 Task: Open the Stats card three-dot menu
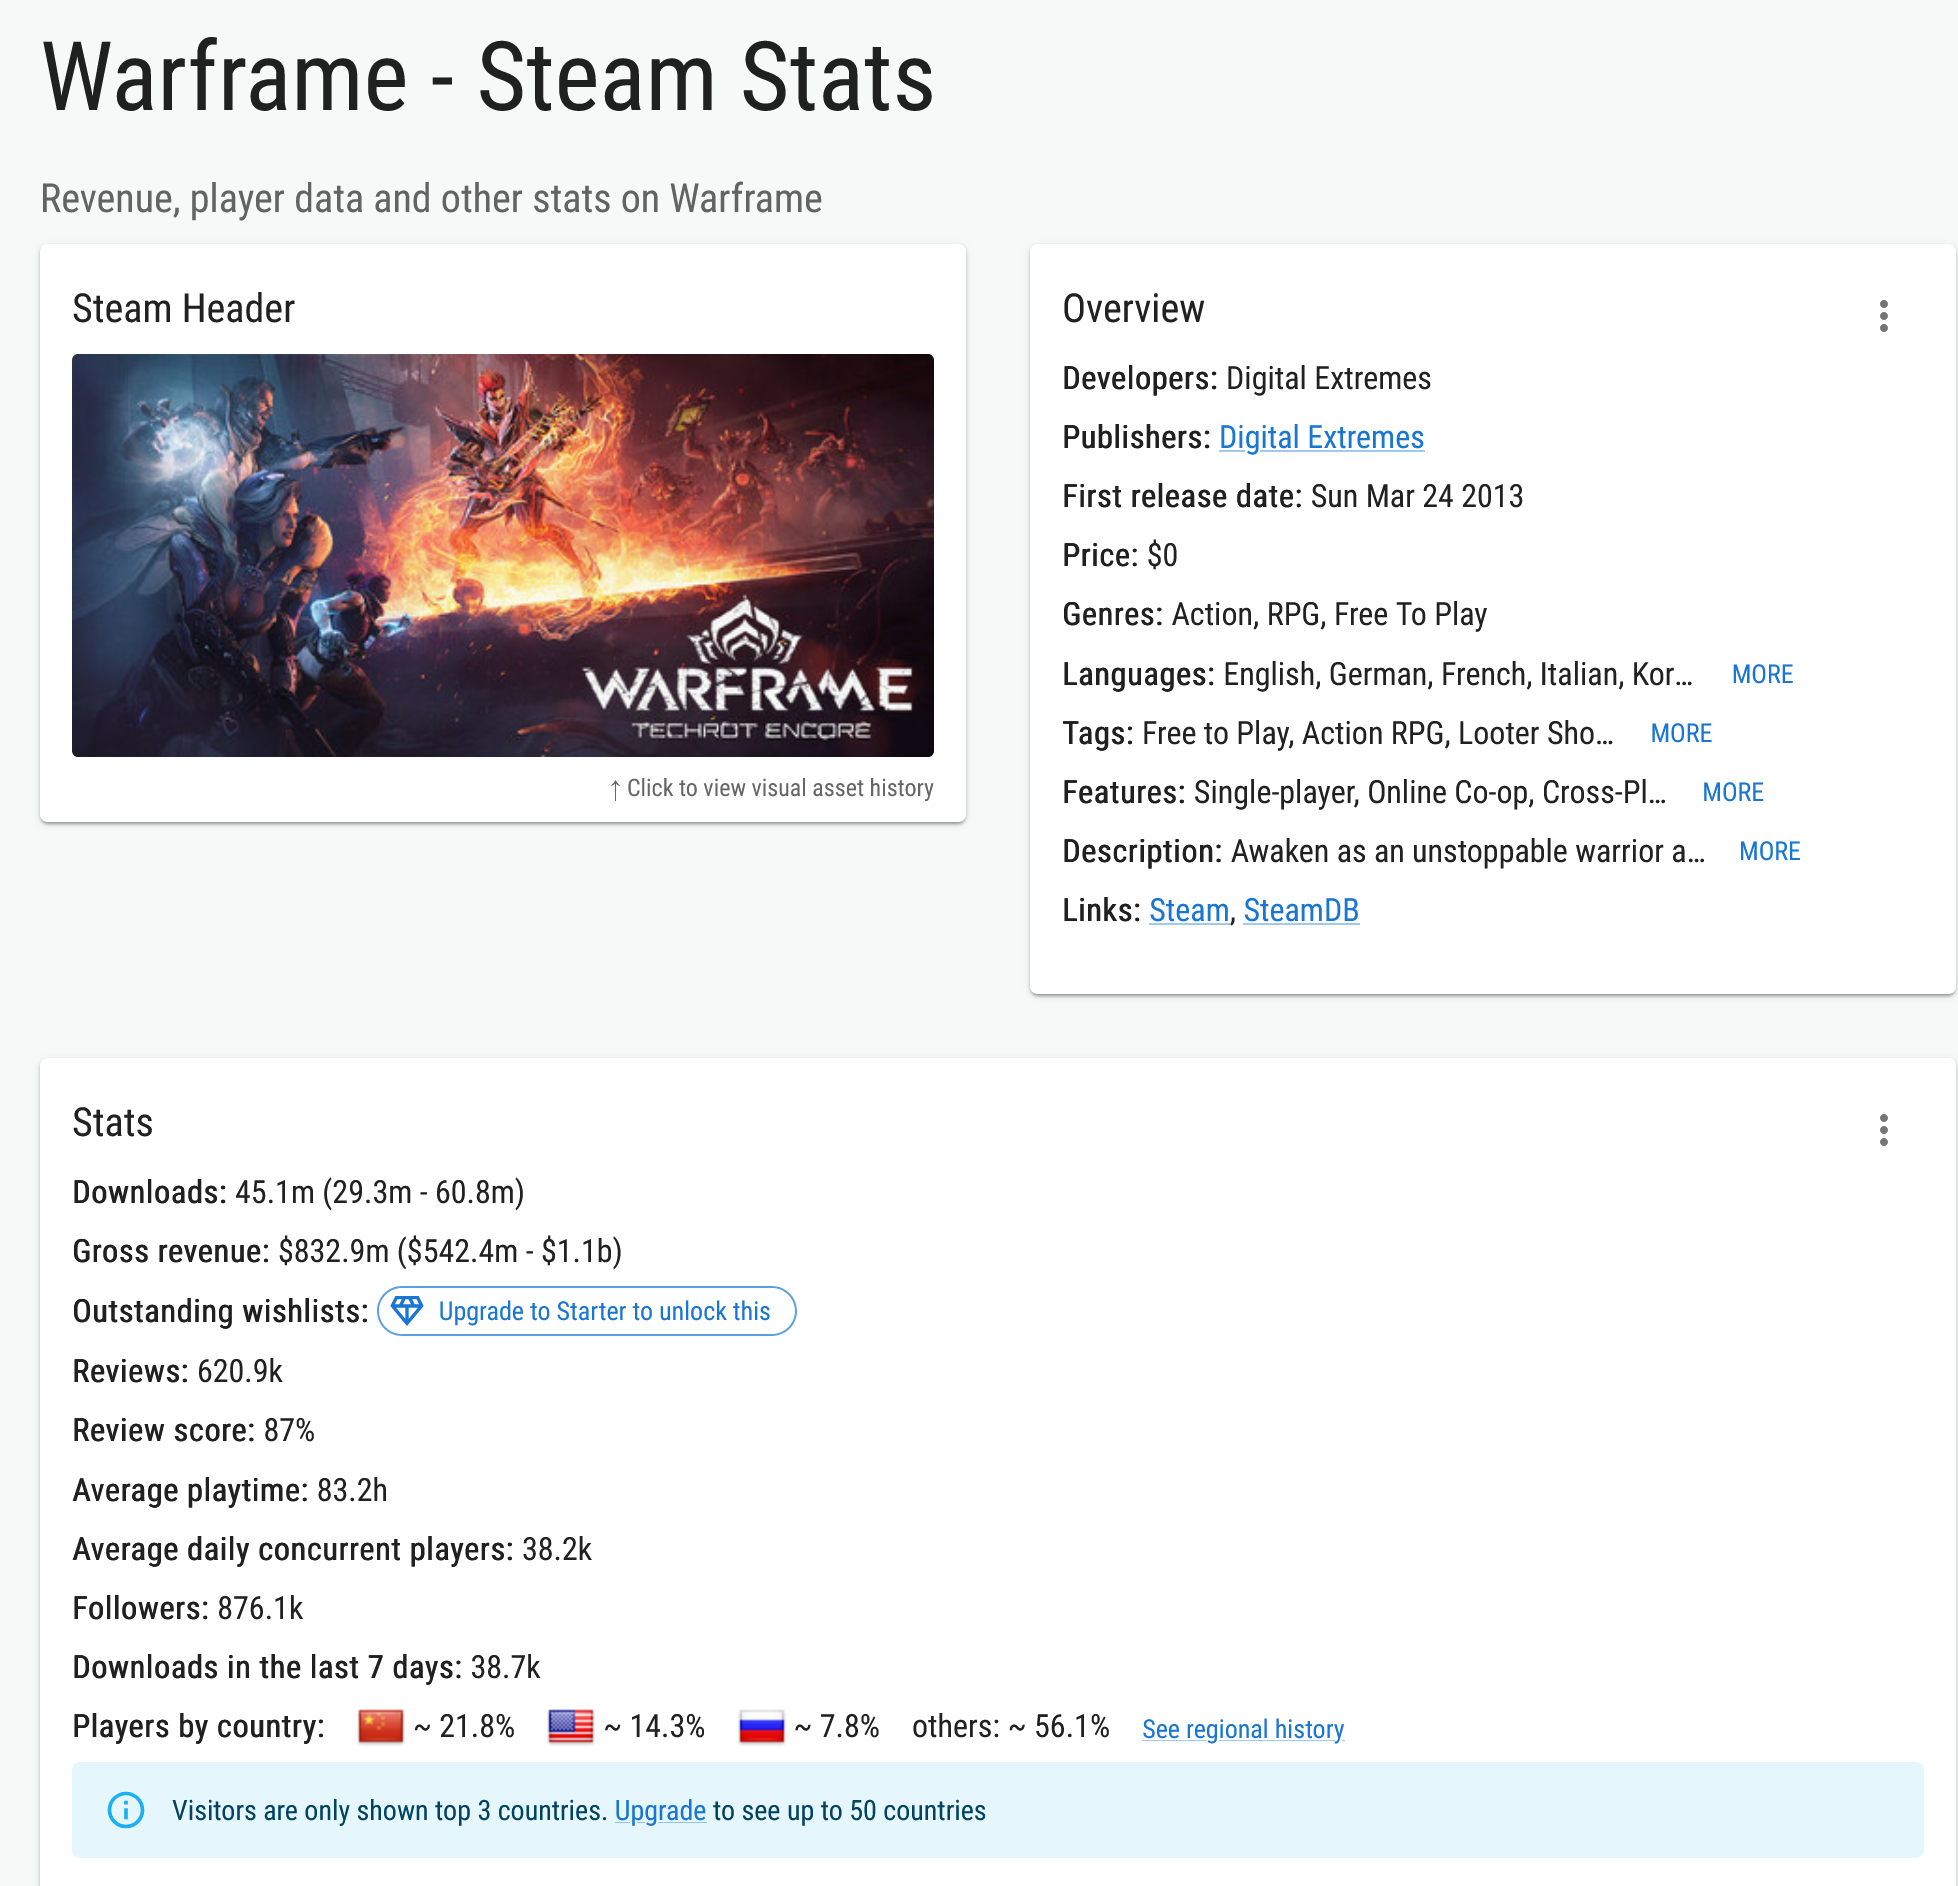(1883, 1130)
